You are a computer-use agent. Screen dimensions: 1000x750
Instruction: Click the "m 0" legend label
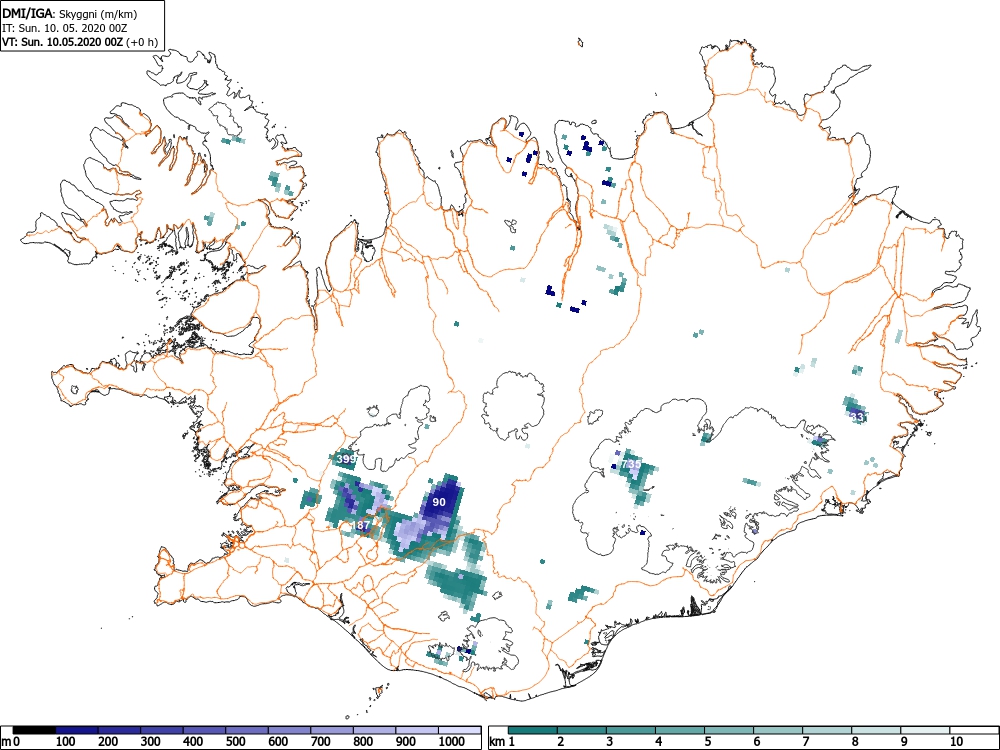(11, 742)
